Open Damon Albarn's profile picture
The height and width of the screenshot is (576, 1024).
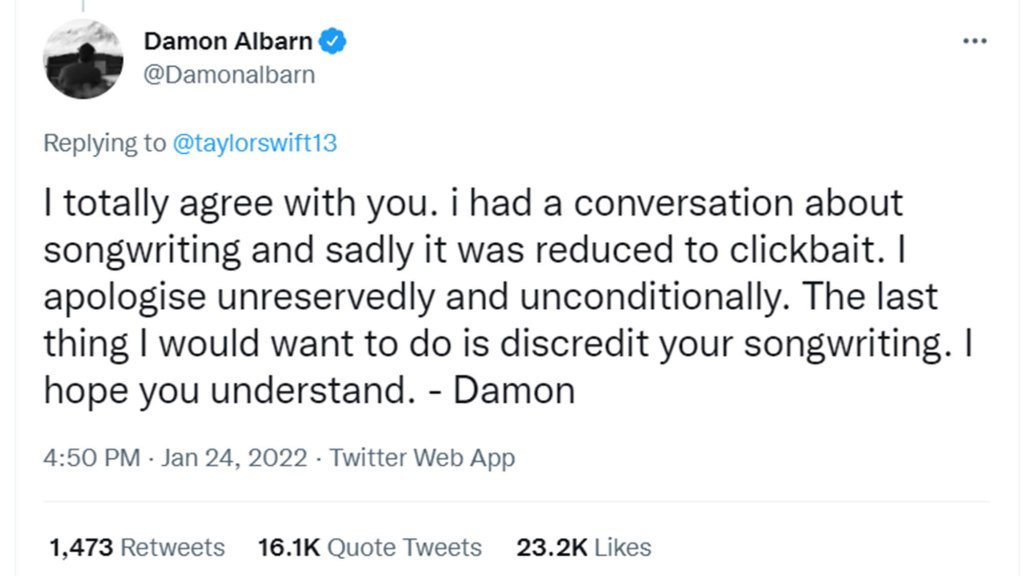click(x=83, y=58)
